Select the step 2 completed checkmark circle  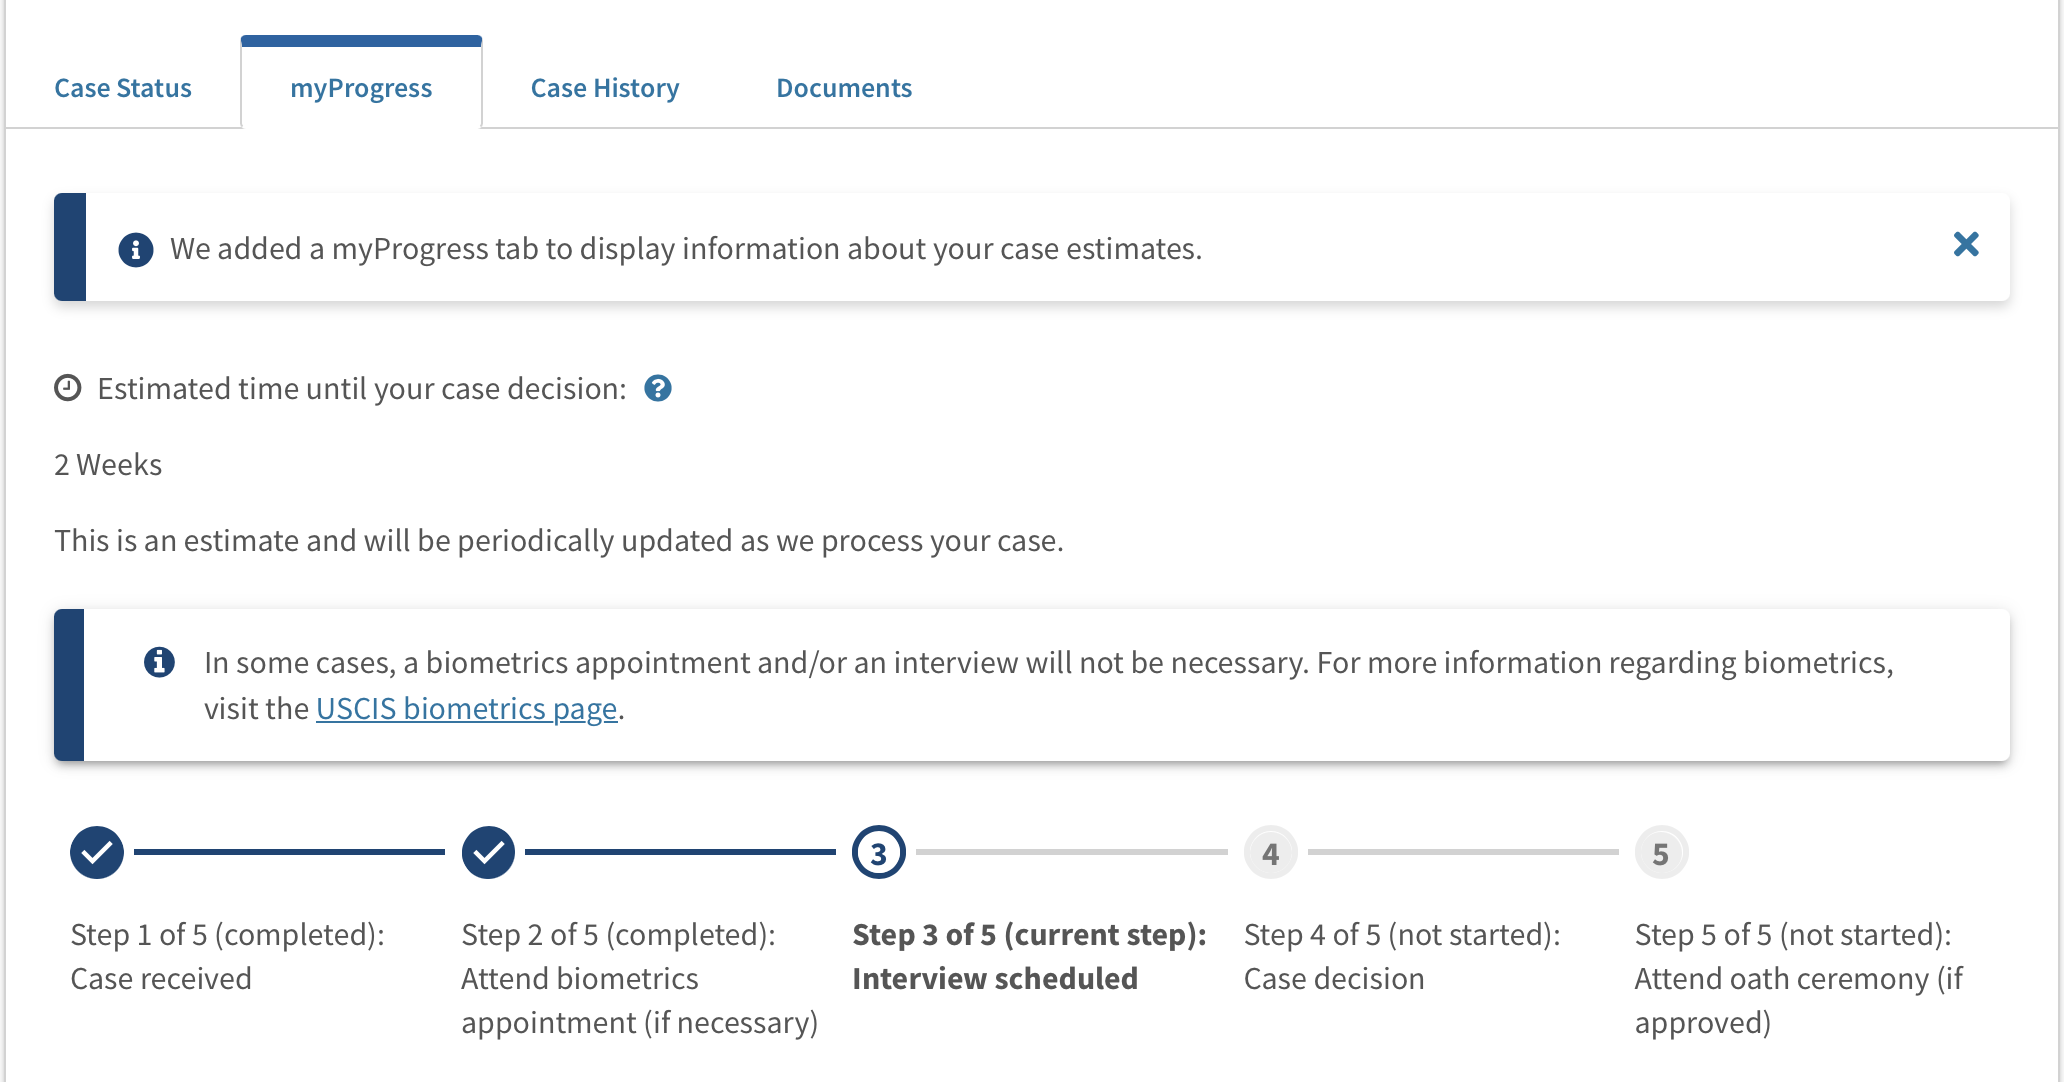(488, 853)
